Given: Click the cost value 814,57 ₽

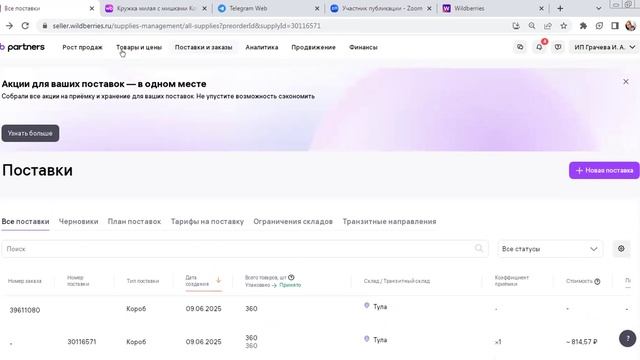Looking at the screenshot, I should coord(582,342).
